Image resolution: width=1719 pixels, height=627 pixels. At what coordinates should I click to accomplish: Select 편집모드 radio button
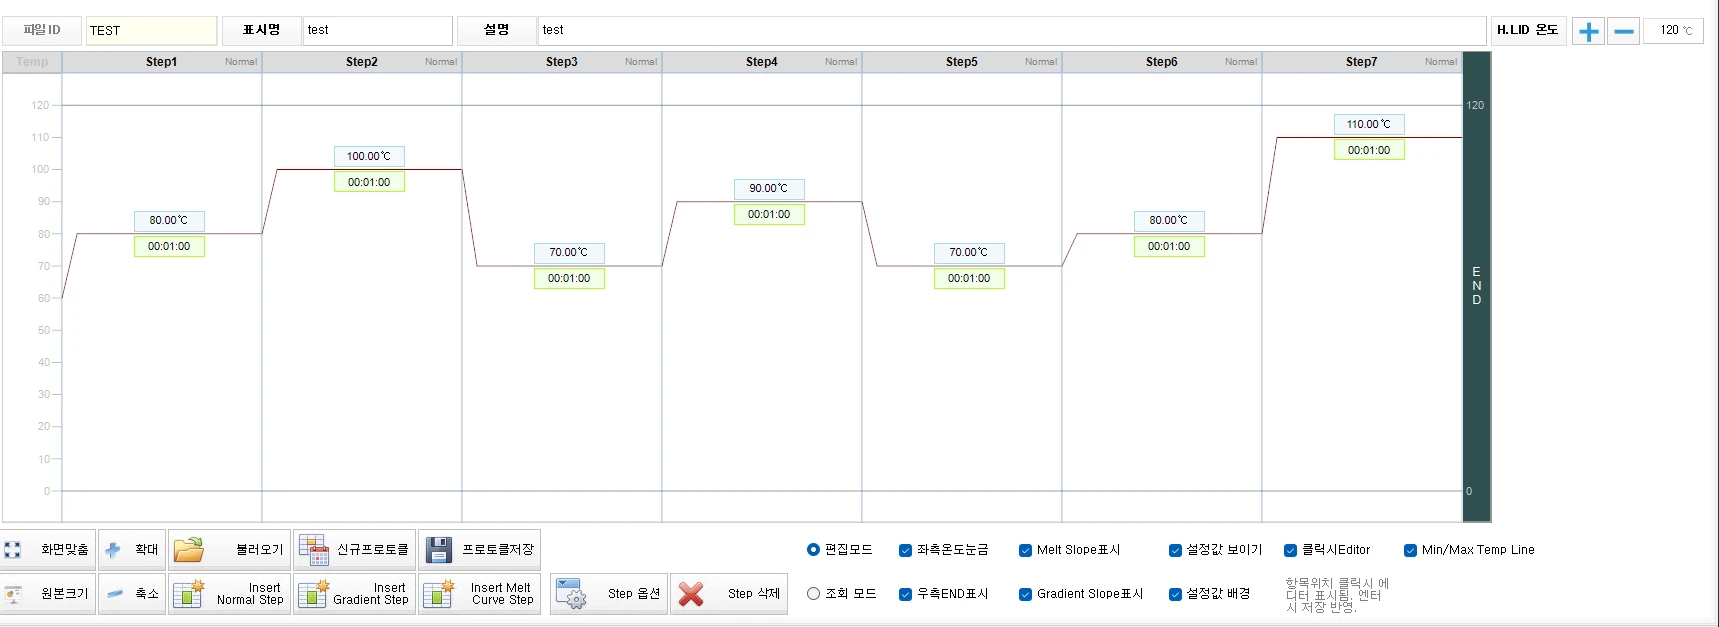coord(813,550)
